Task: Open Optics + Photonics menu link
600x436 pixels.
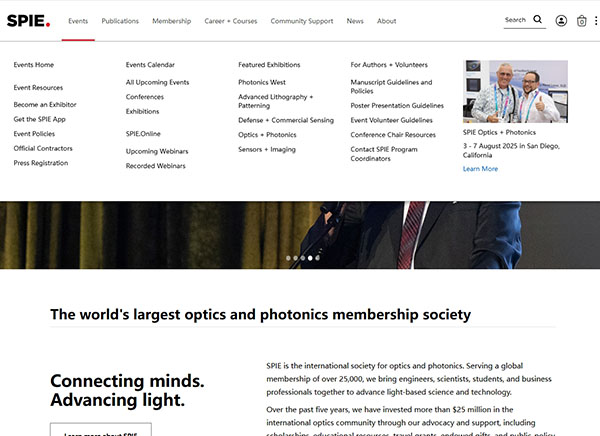Action: click(x=267, y=135)
